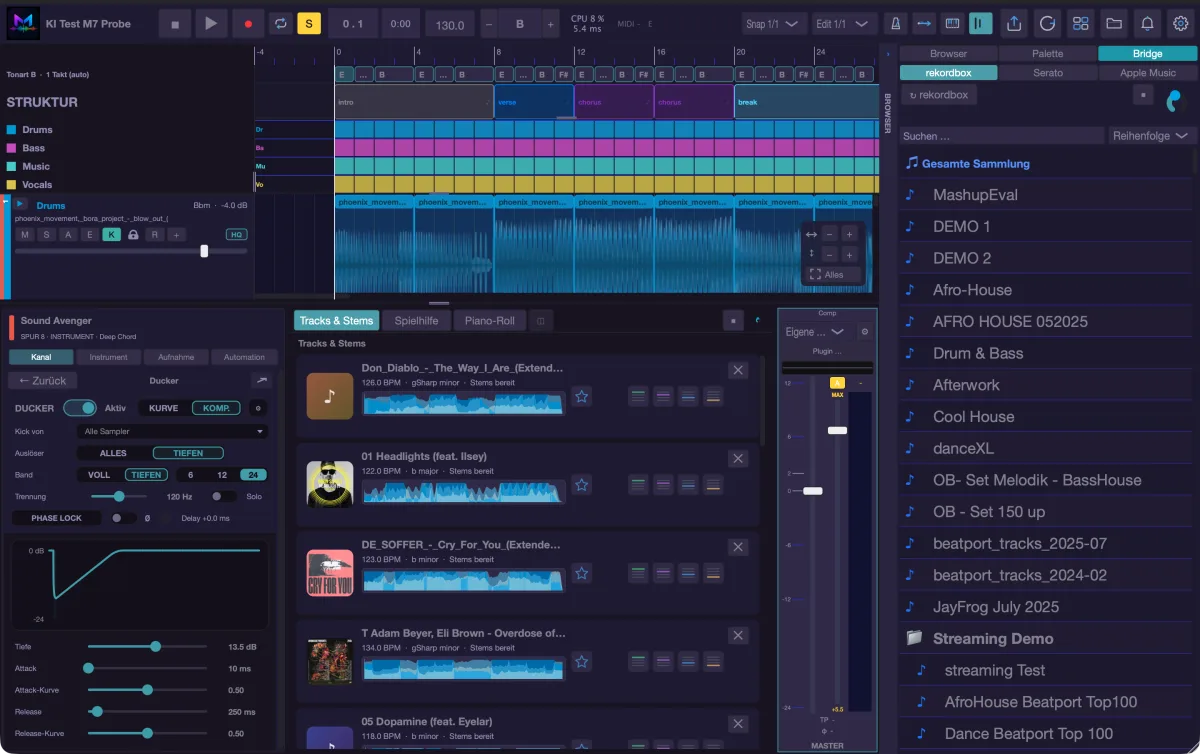This screenshot has height=754, width=1200.
Task: Toggle the K button on Drums track
Action: click(111, 234)
